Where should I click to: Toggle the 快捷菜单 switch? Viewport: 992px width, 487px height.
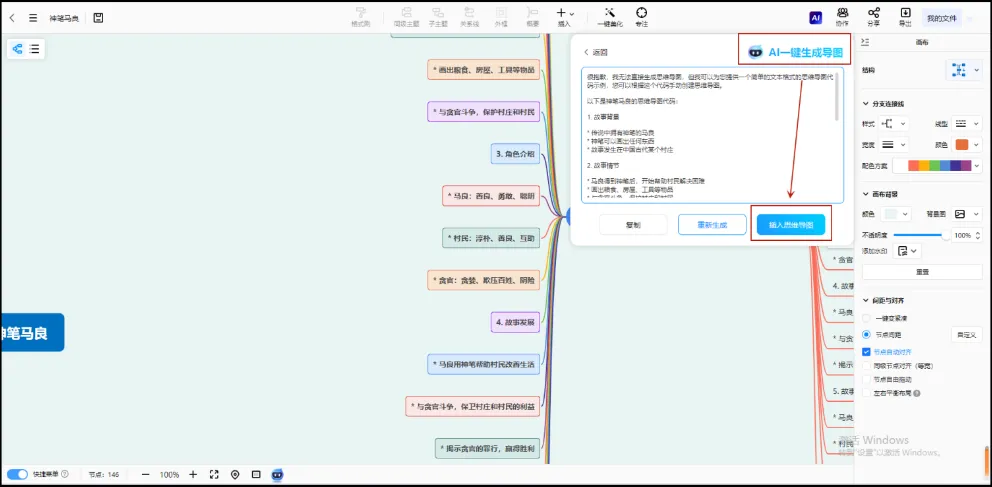[18, 474]
